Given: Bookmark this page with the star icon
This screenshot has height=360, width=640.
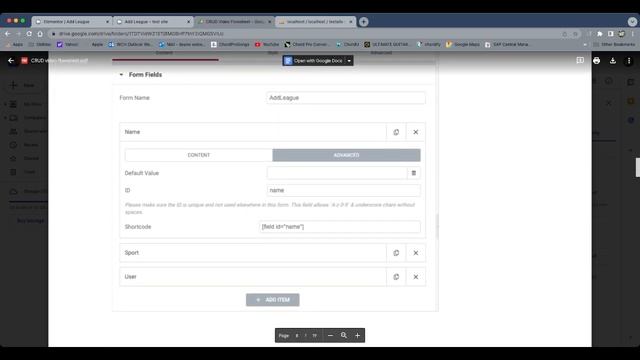Looking at the screenshot, I should (x=576, y=34).
